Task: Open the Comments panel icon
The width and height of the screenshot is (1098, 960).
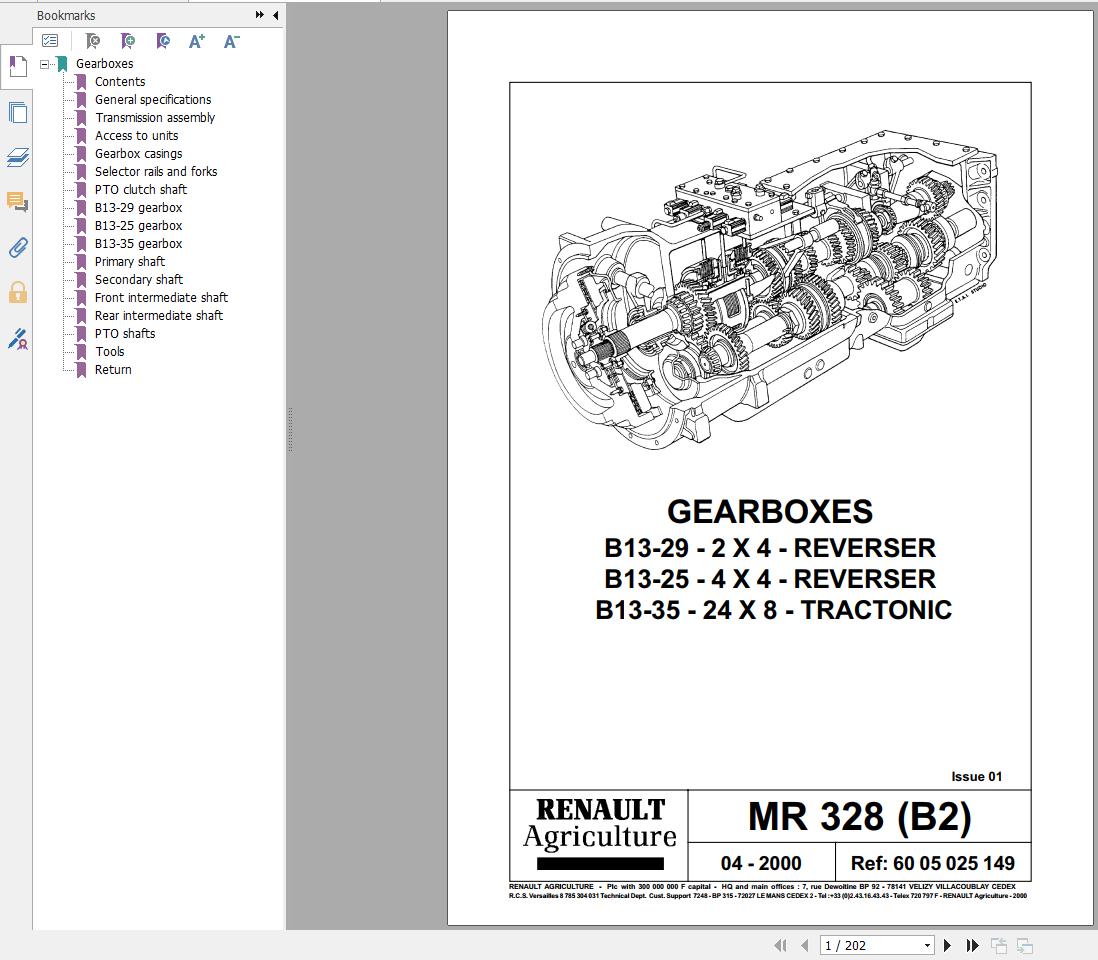Action: [x=17, y=202]
